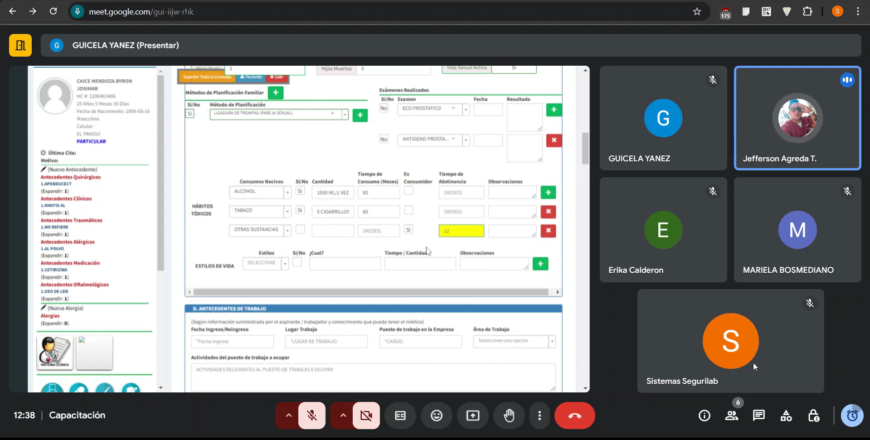Screen dimensions: 870x440
Task: Toggle Si/No checkbox for OTRAS SUSTANCIAS
Action: click(299, 230)
